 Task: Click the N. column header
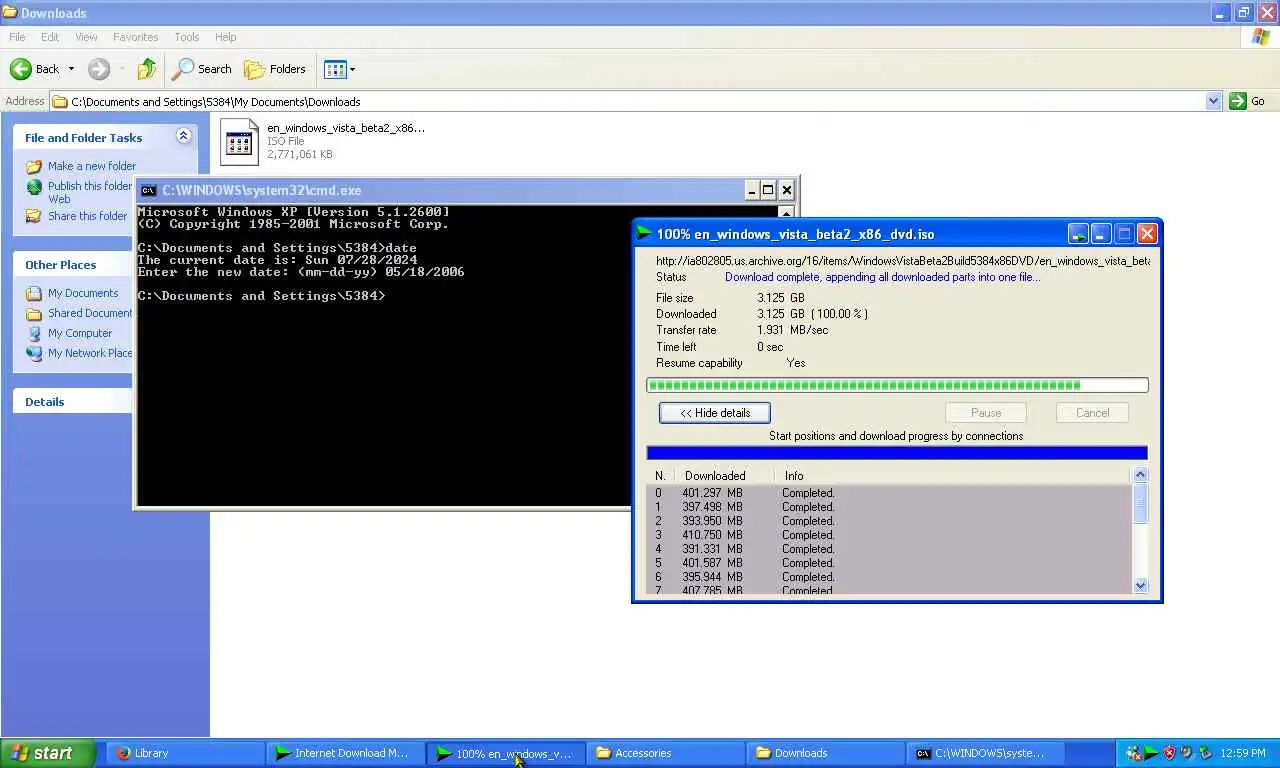pyautogui.click(x=660, y=476)
